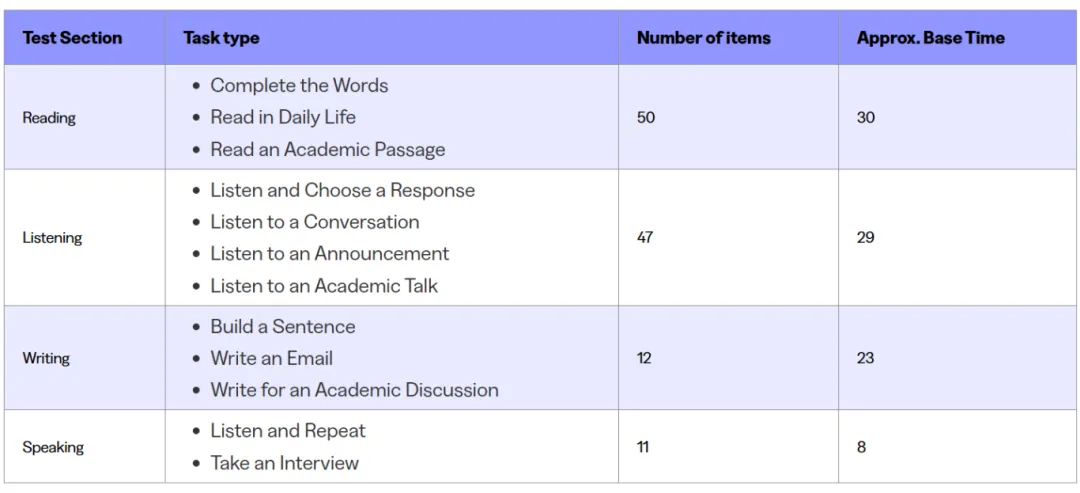Image resolution: width=1080 pixels, height=493 pixels.
Task: Click the Complete the Words item
Action: tap(299, 85)
